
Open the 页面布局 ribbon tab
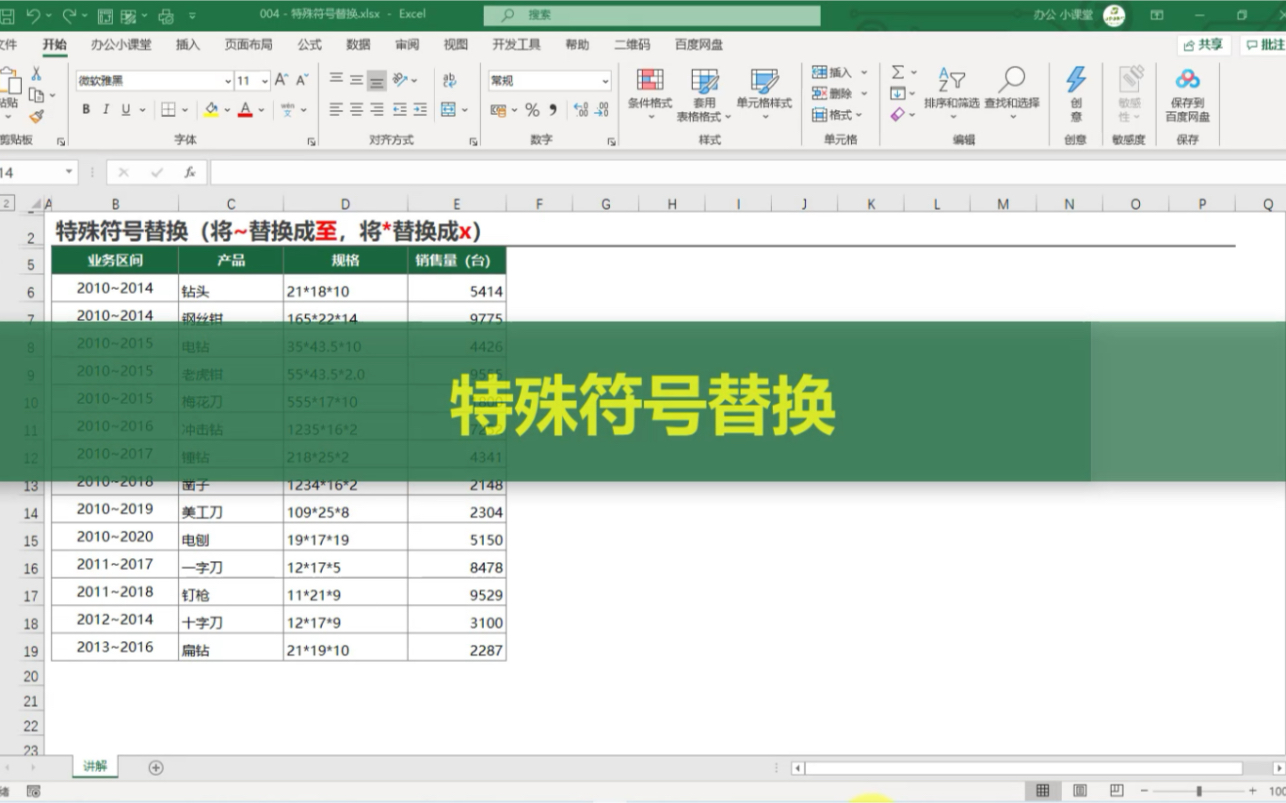[248, 45]
